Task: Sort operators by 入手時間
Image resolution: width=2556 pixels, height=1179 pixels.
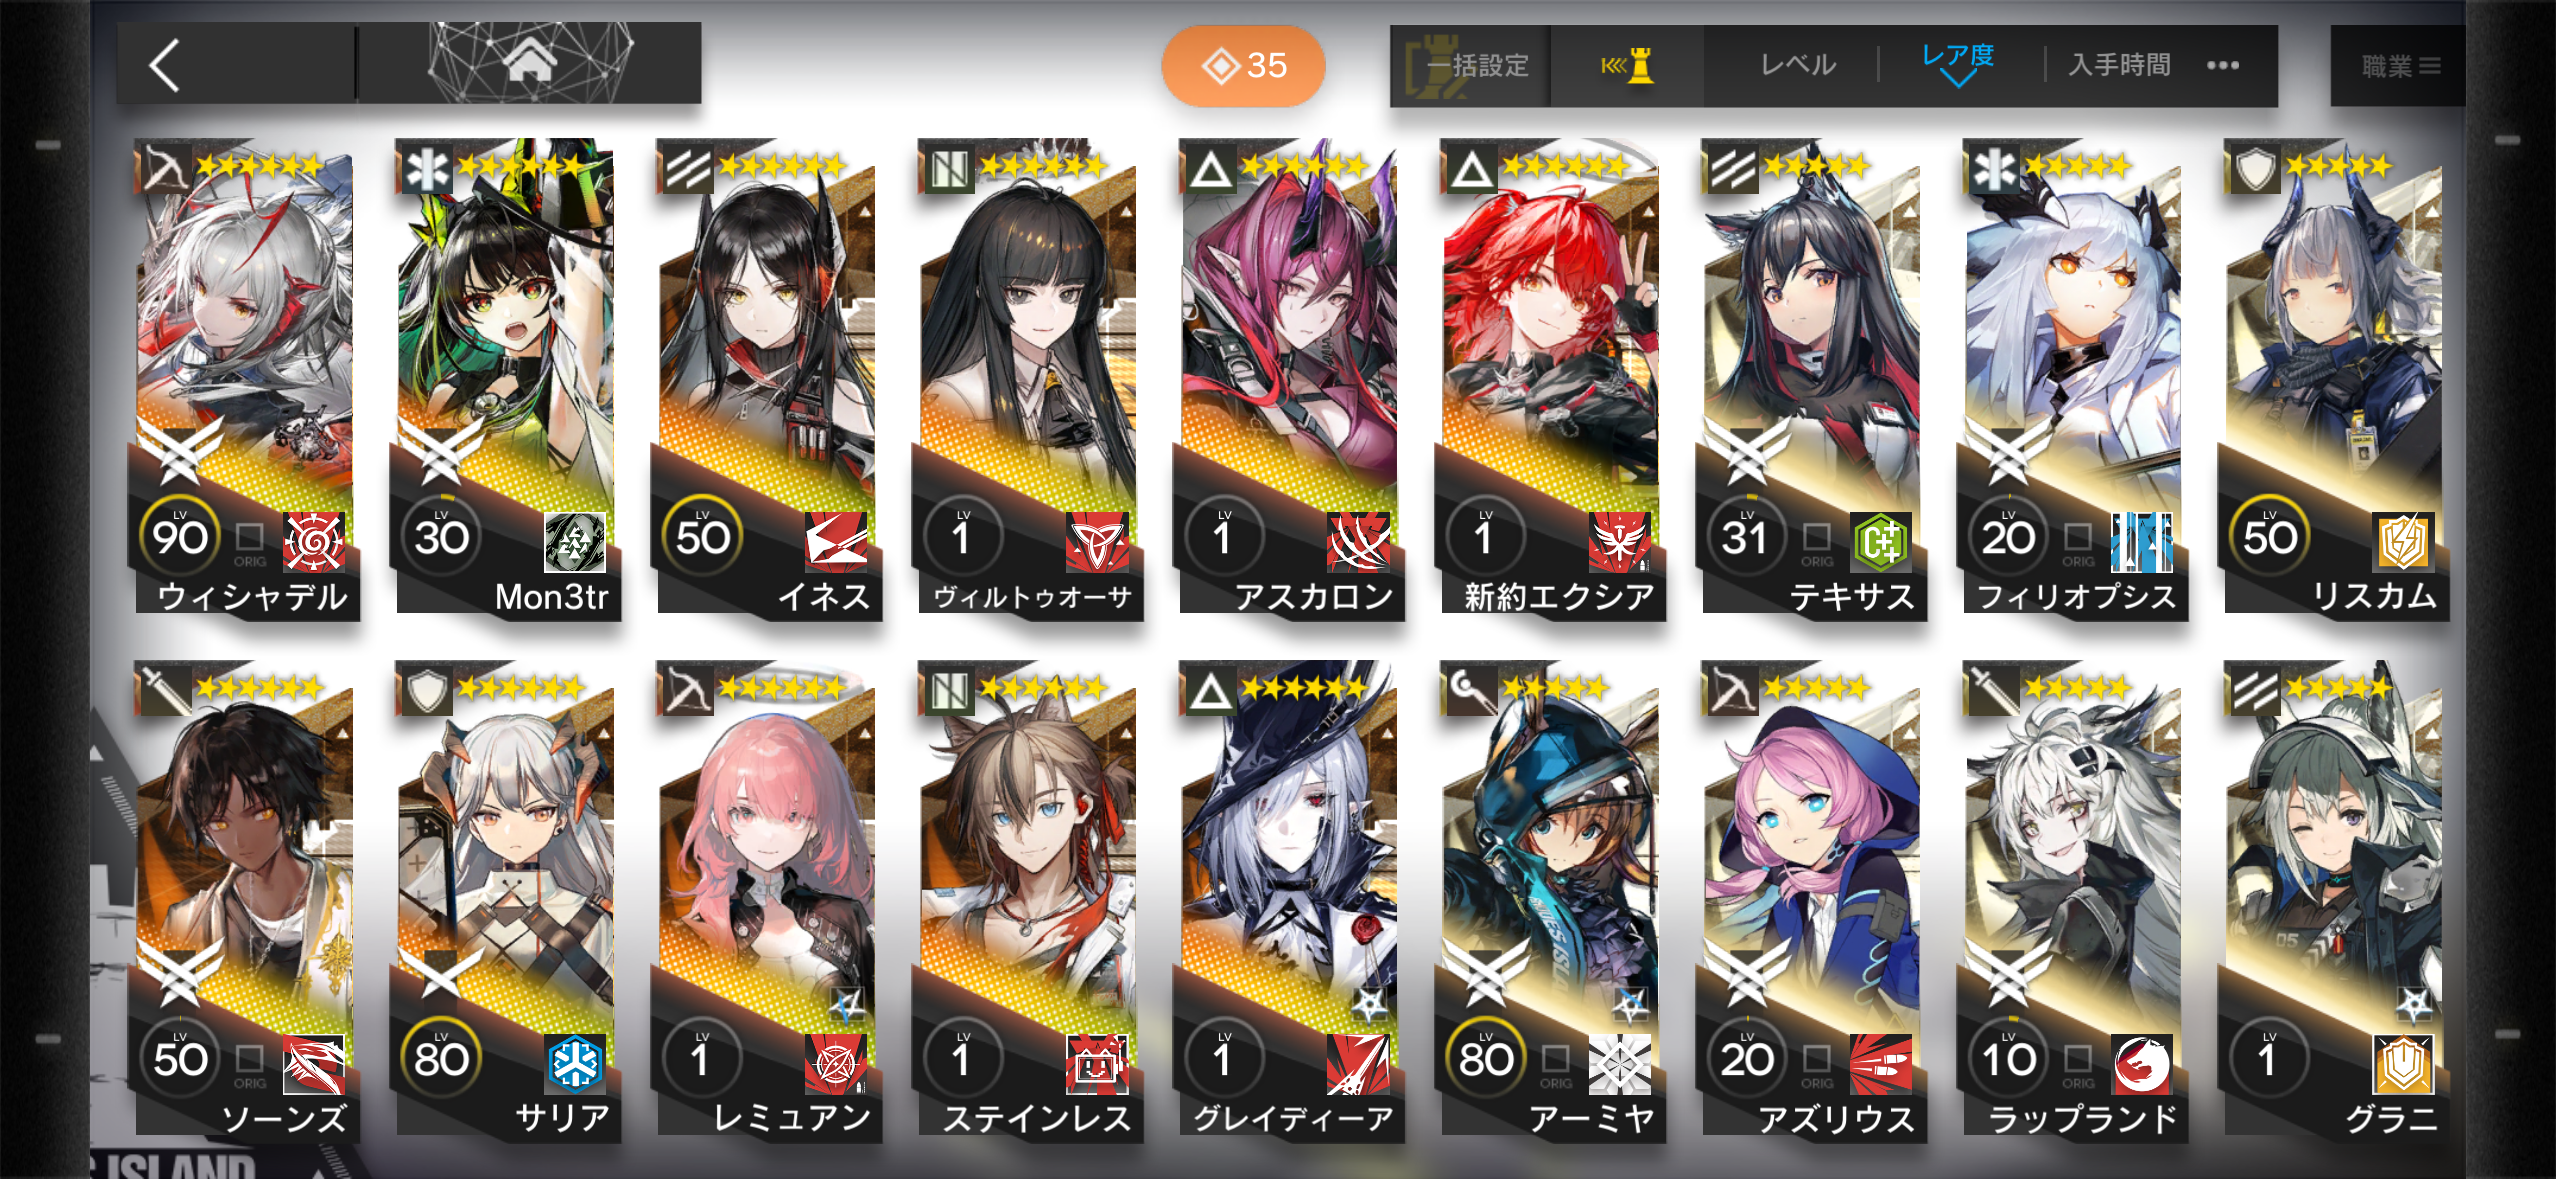Action: tap(2119, 65)
